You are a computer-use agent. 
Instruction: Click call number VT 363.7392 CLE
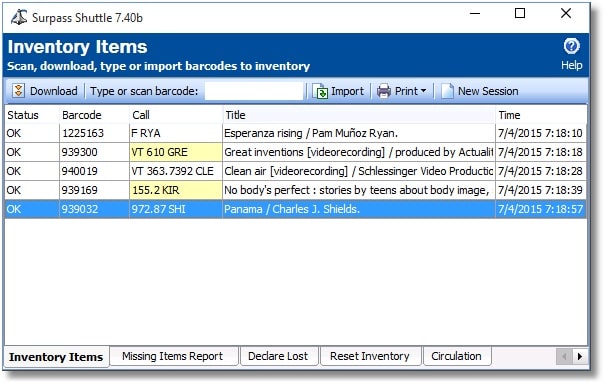176,171
